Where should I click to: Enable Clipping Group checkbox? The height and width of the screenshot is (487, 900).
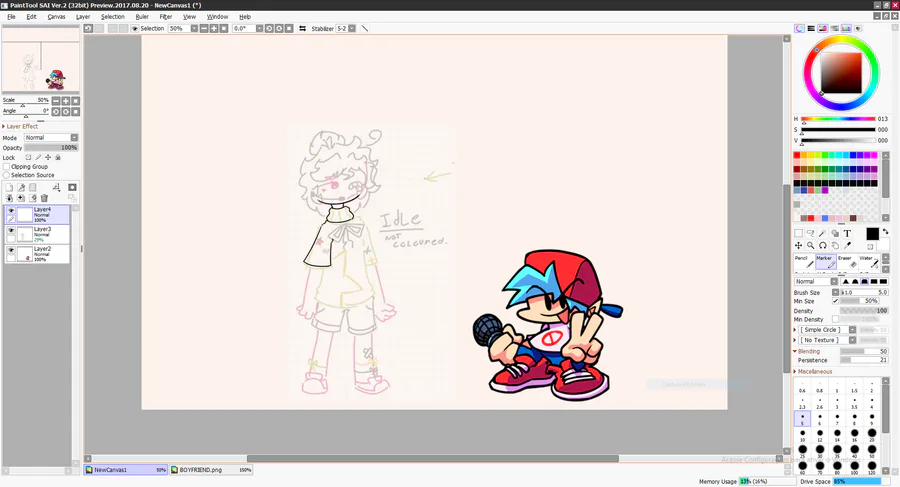click(x=7, y=167)
